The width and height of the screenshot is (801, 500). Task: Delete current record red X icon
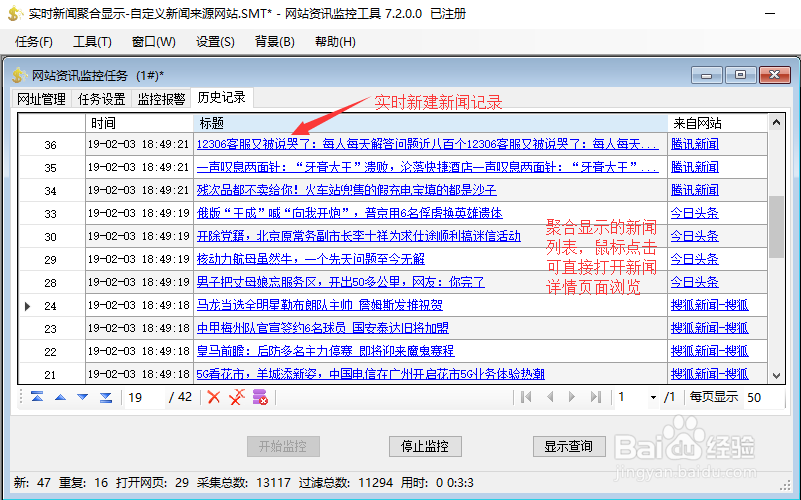point(214,397)
